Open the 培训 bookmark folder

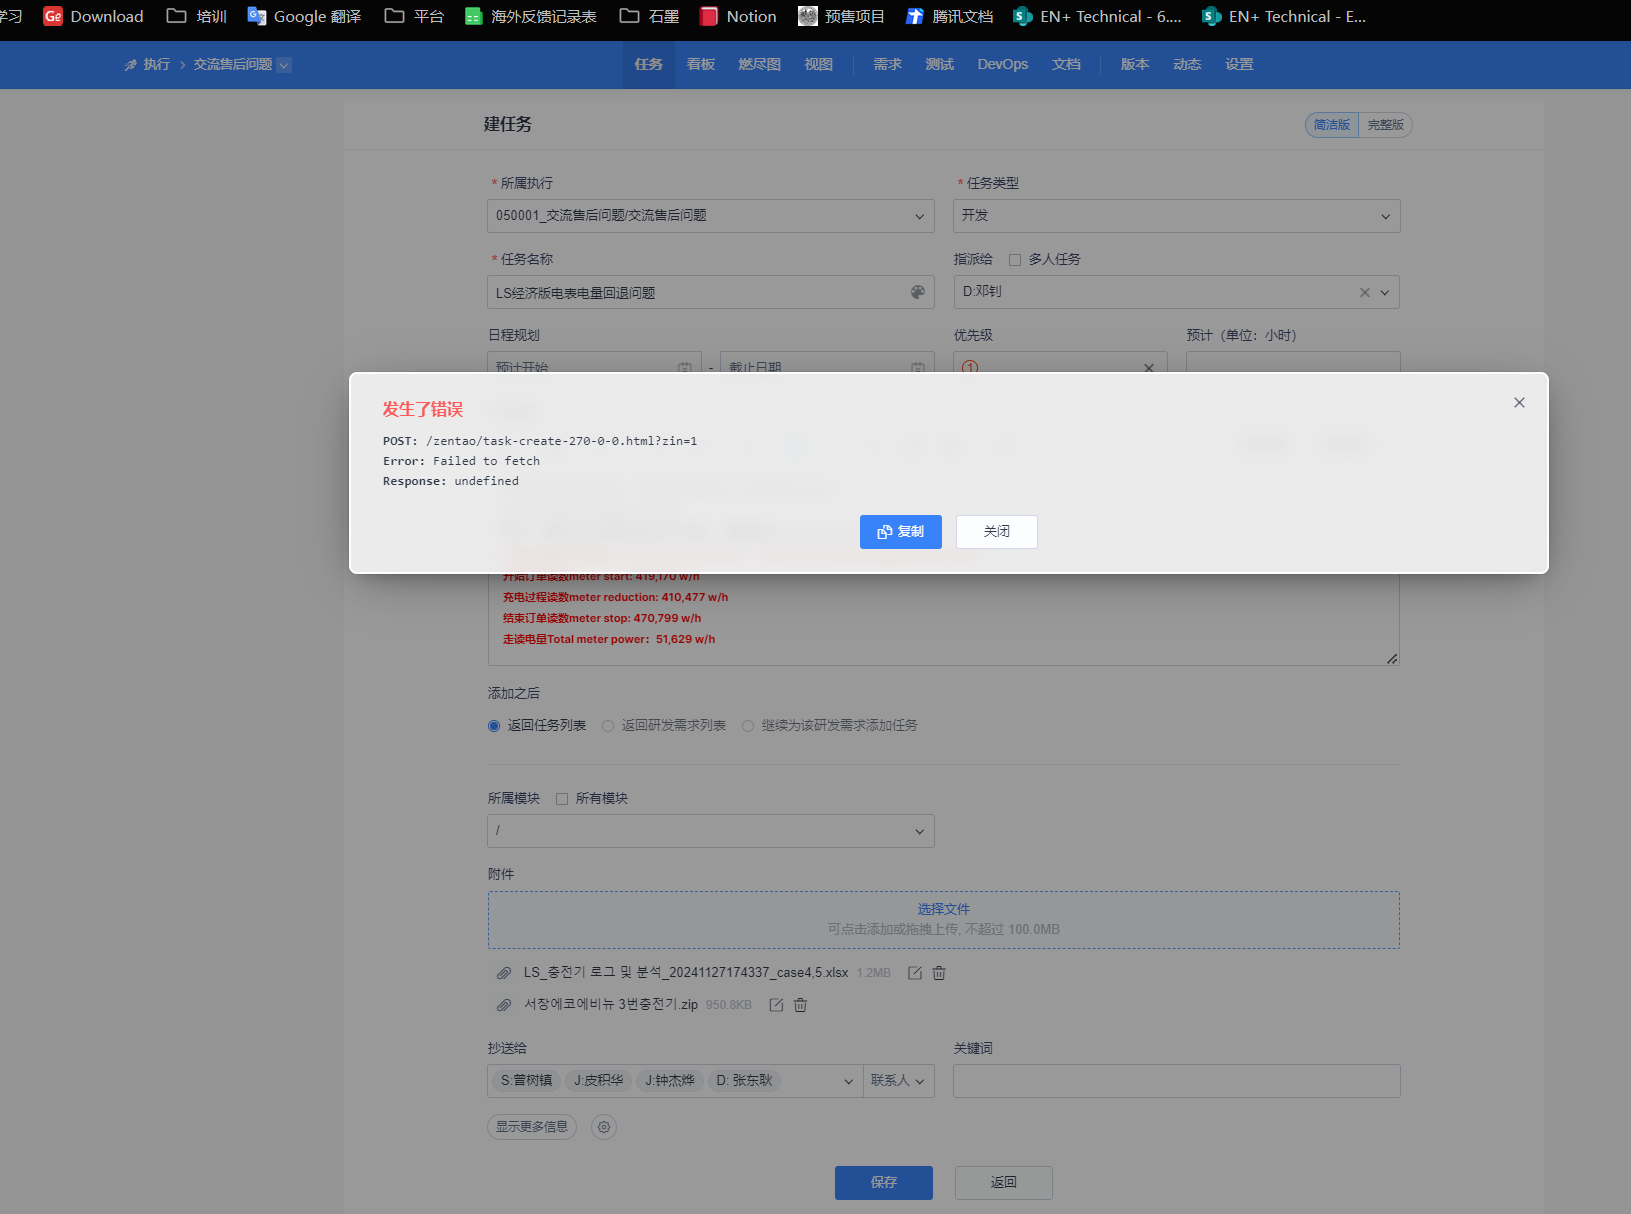[x=197, y=16]
